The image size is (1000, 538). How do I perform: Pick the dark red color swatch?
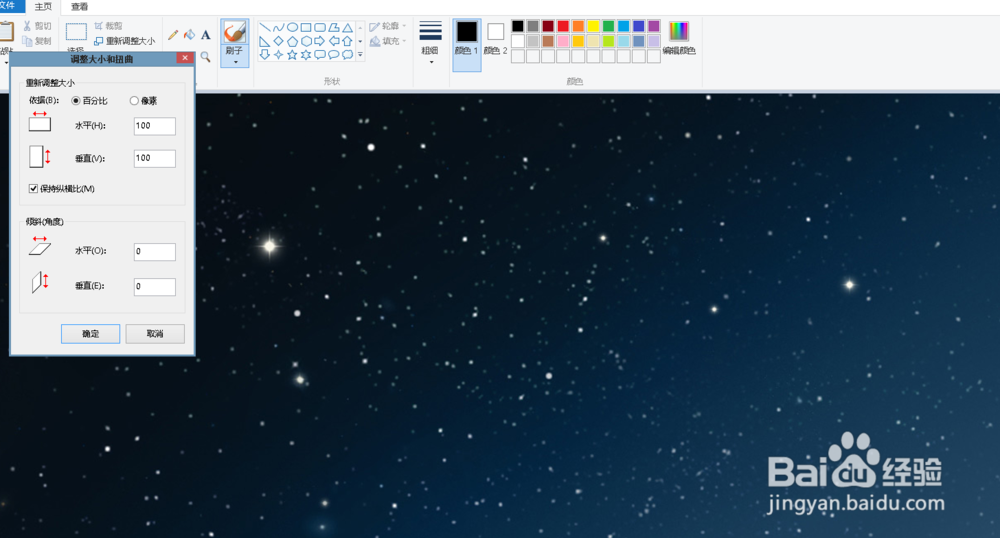548,26
